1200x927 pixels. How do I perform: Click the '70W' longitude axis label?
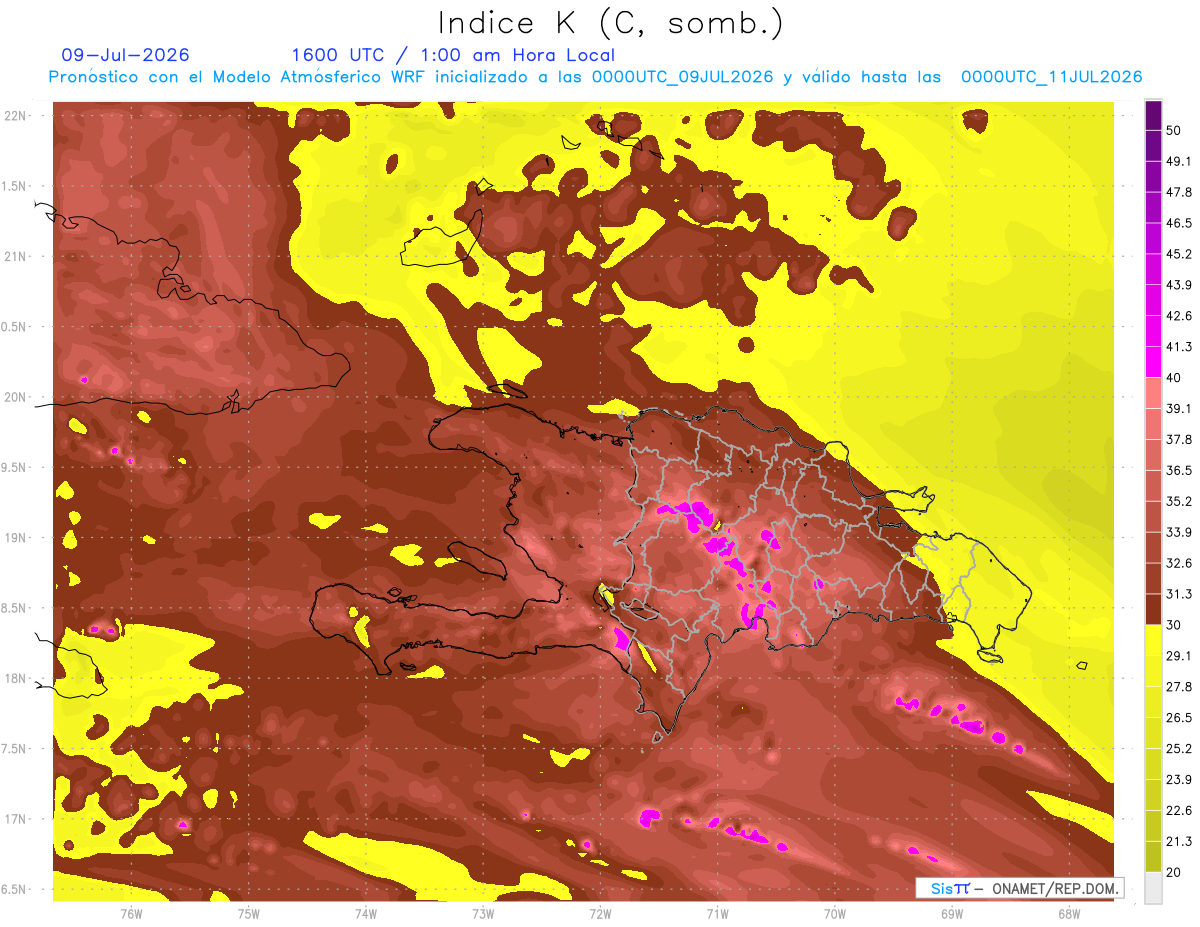[835, 914]
